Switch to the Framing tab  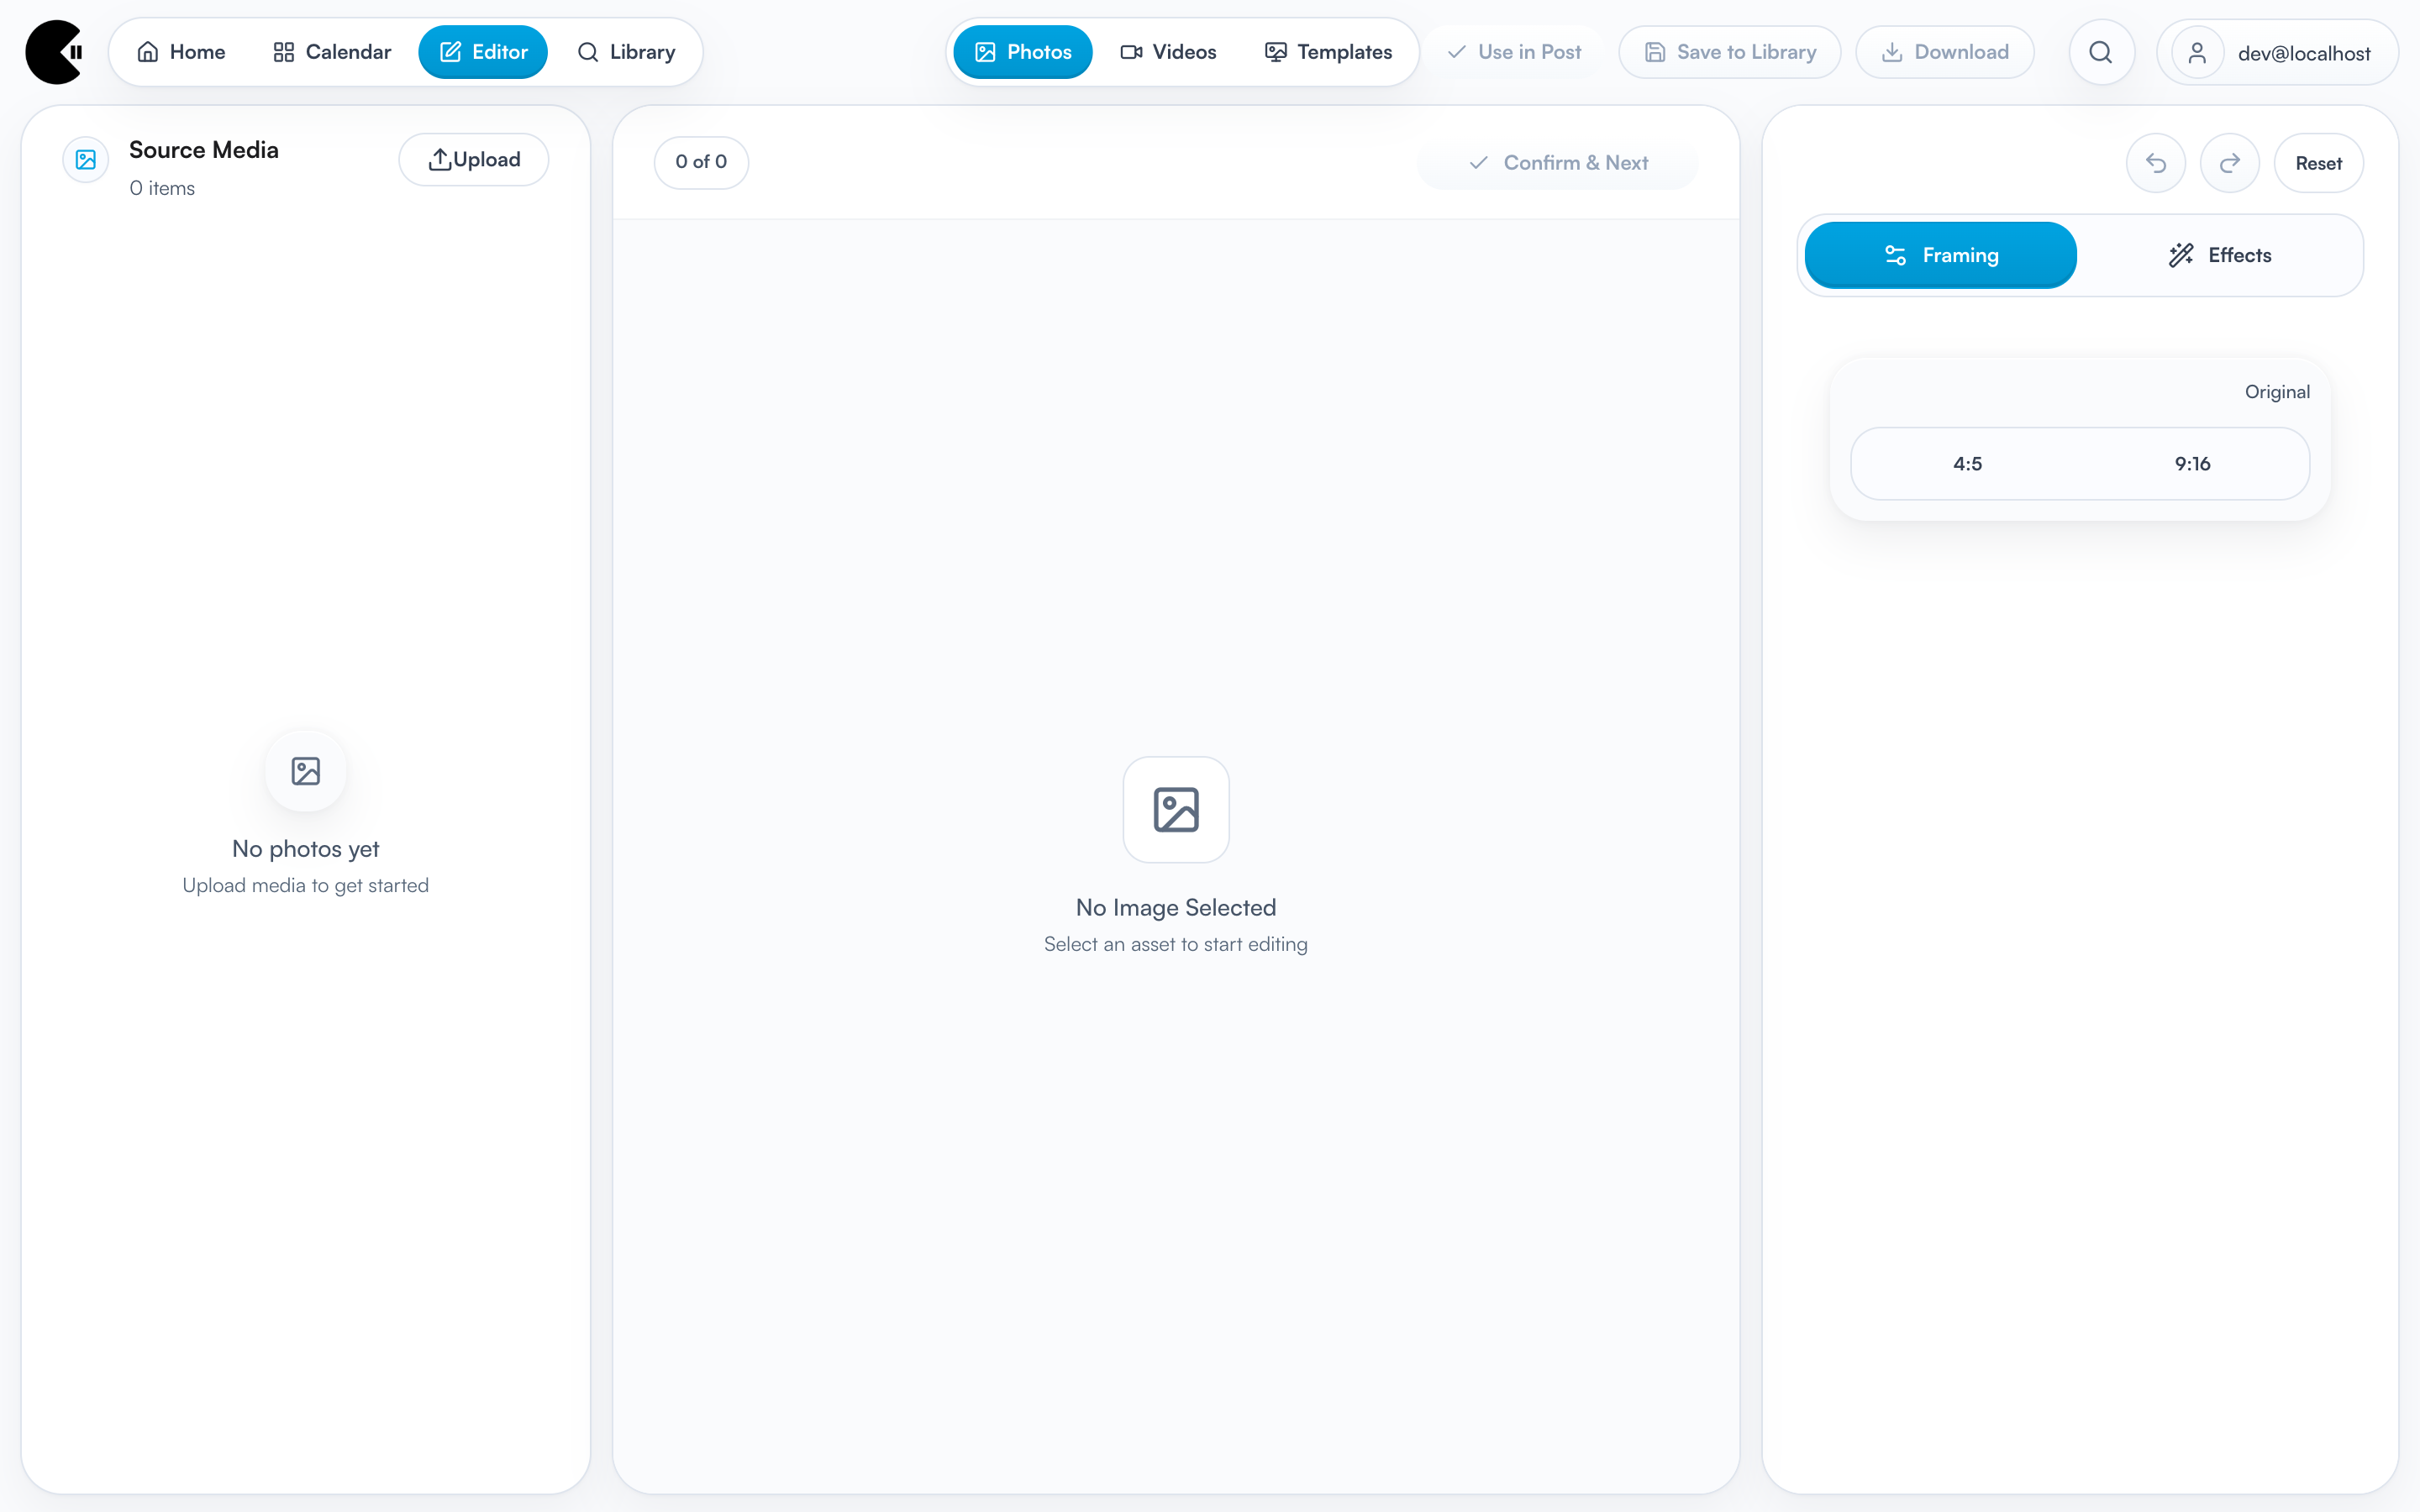(1940, 256)
